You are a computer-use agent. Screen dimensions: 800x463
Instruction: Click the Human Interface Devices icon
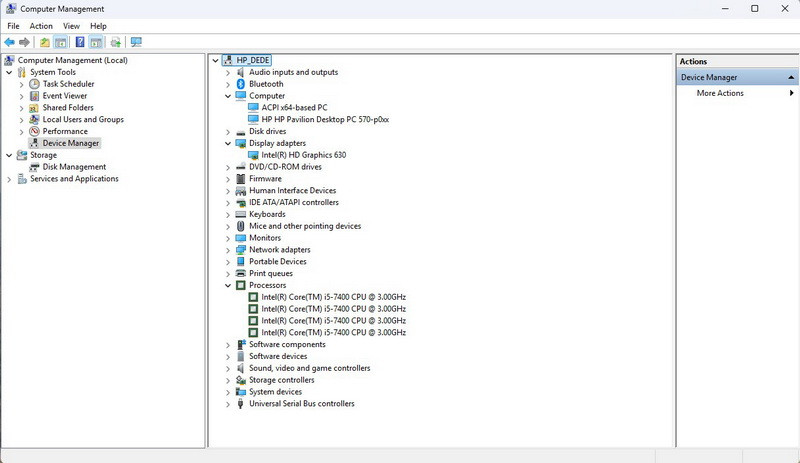click(x=241, y=191)
